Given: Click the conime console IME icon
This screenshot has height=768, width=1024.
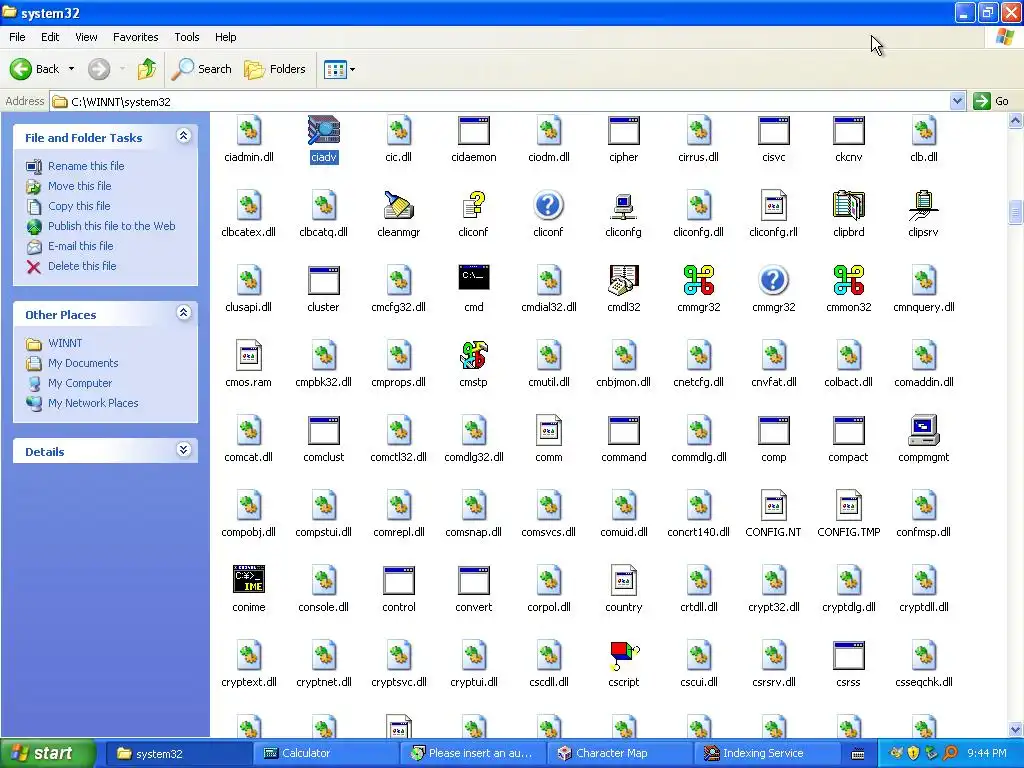Looking at the screenshot, I should point(249,581).
